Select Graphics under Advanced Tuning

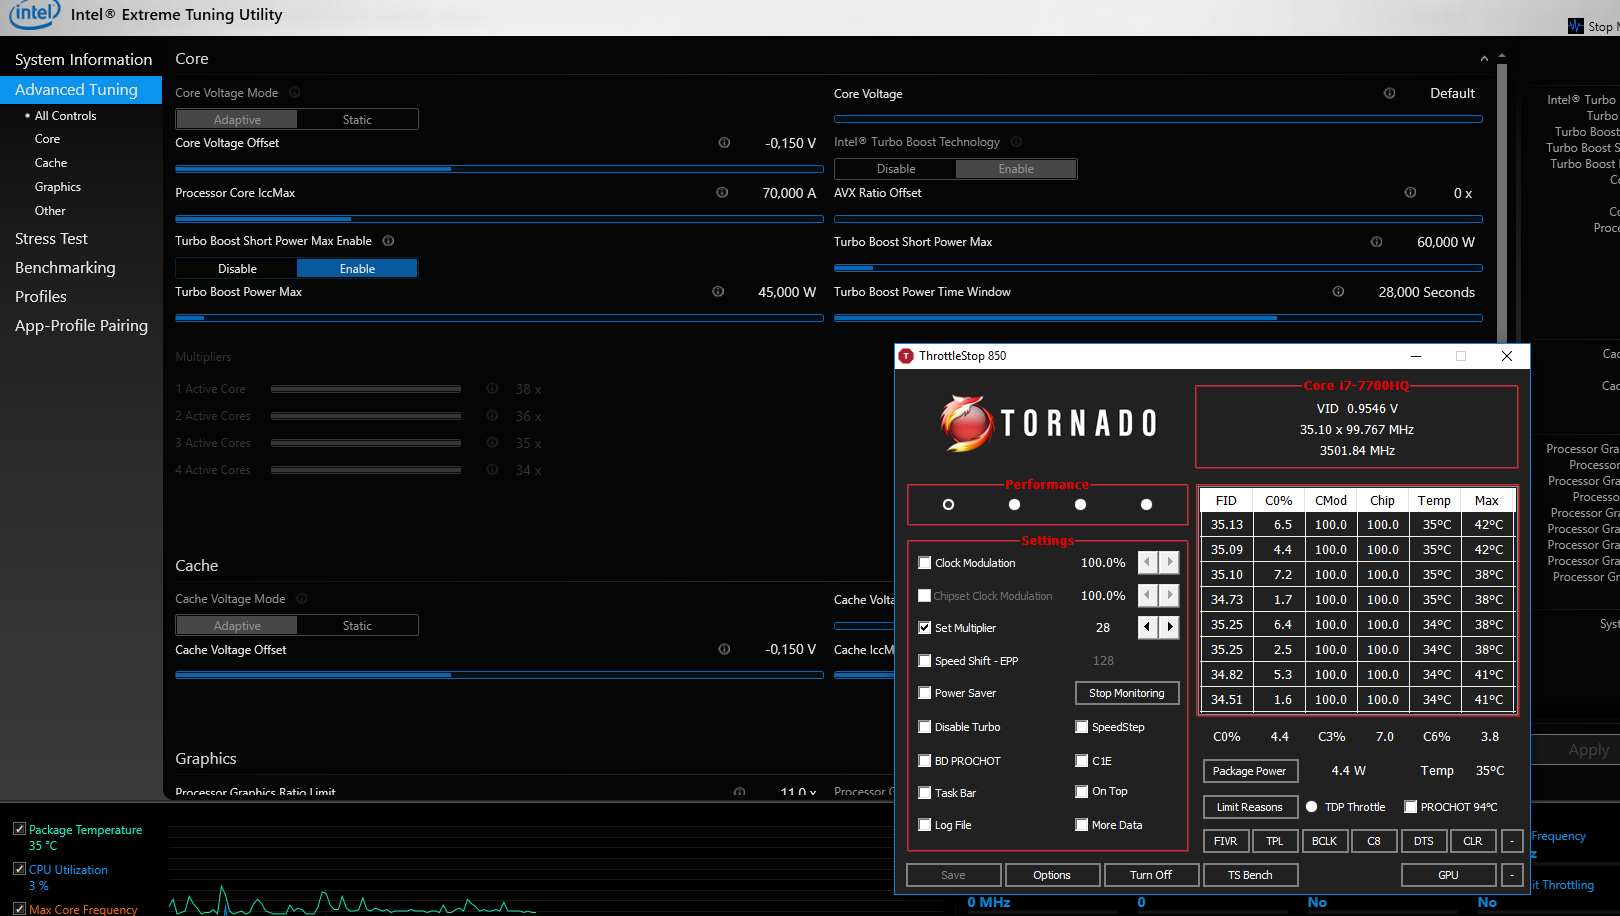tap(58, 187)
